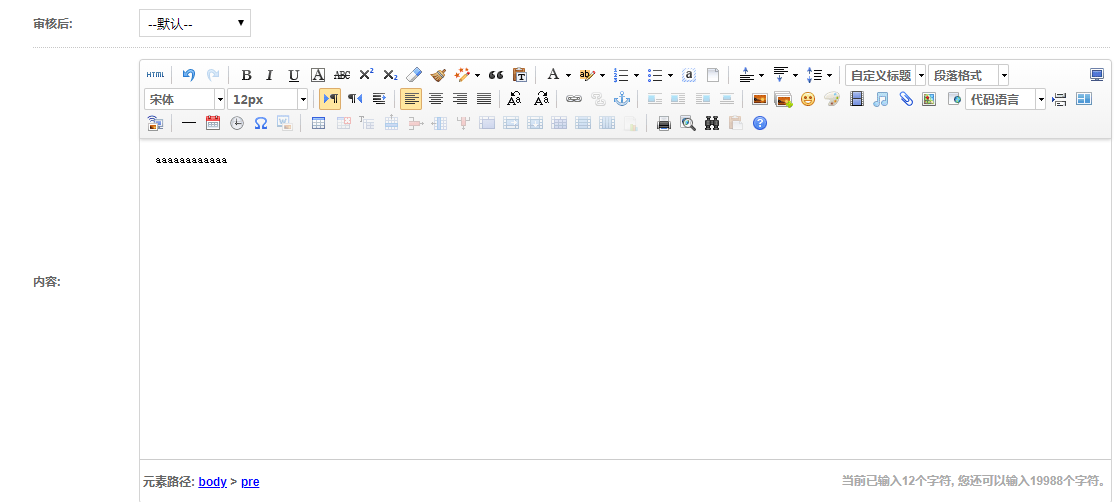Click the auto-typeset magic wand icon
The image size is (1120, 502).
pos(462,75)
